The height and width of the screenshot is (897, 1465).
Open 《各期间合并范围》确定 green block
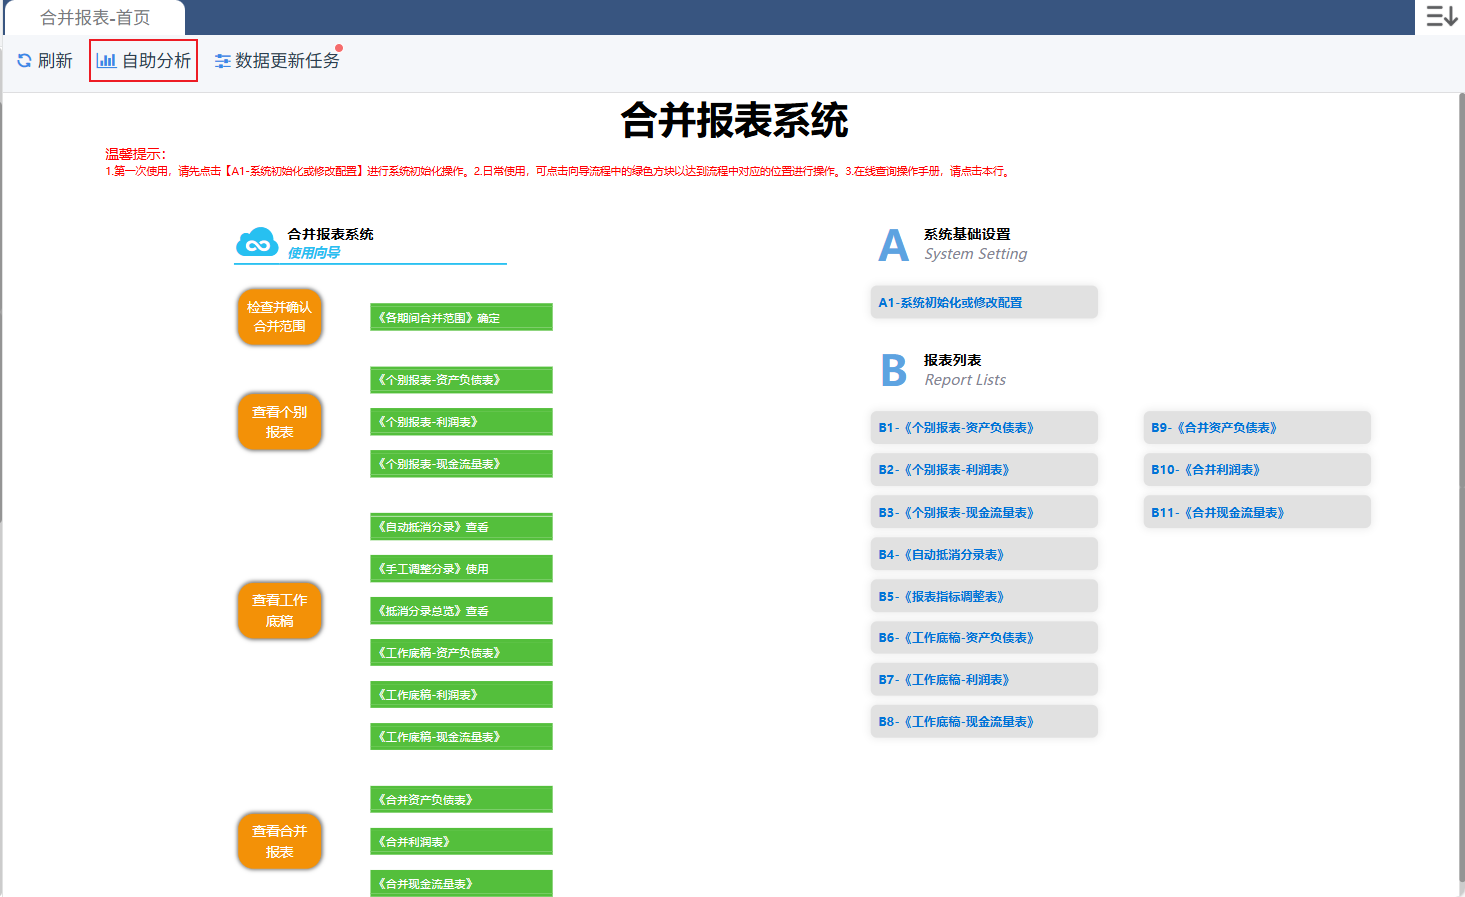[461, 318]
